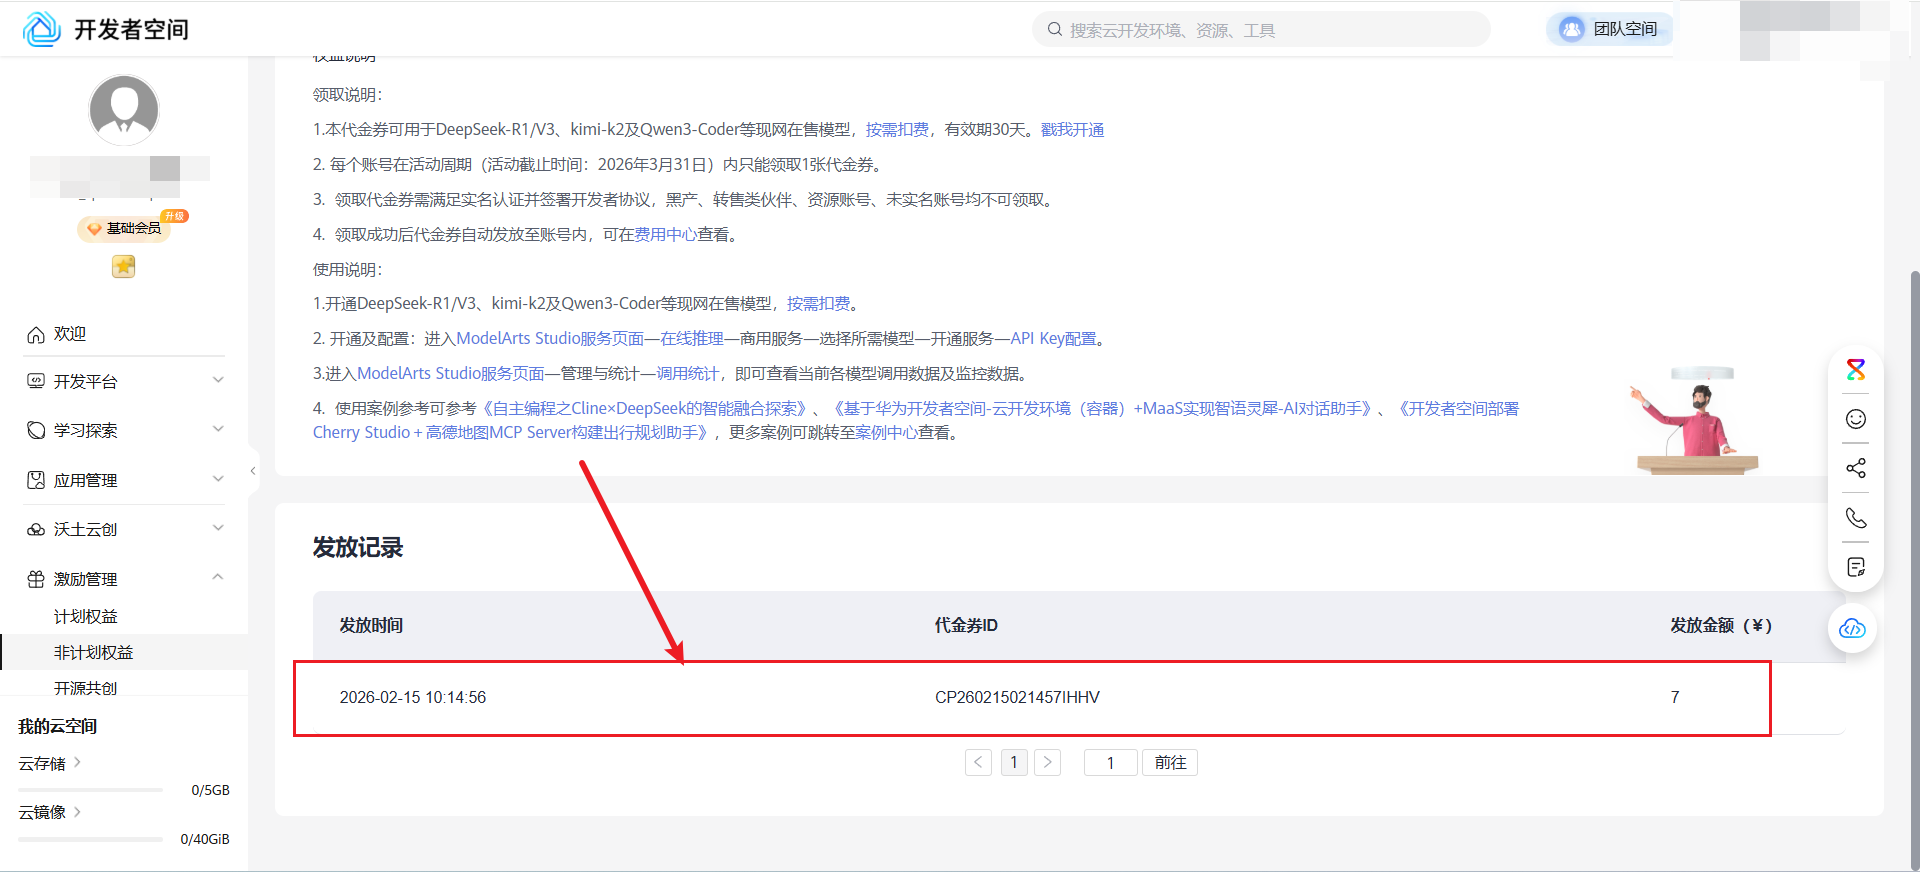Select page 1 in pagination
This screenshot has height=872, width=1920.
(1014, 763)
